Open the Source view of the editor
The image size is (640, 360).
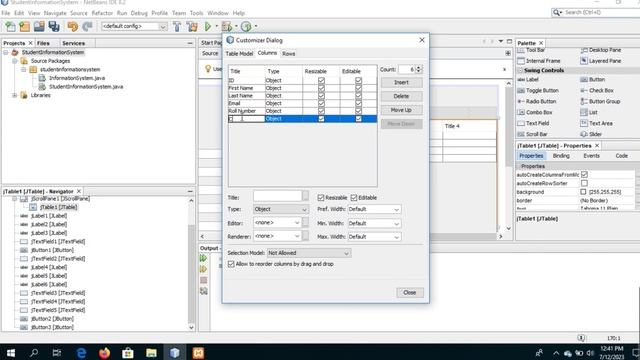coord(210,53)
